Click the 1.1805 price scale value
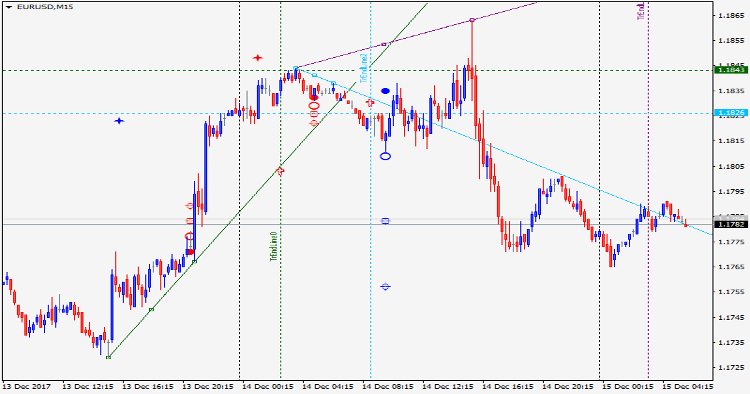The image size is (750, 394). 731,166
